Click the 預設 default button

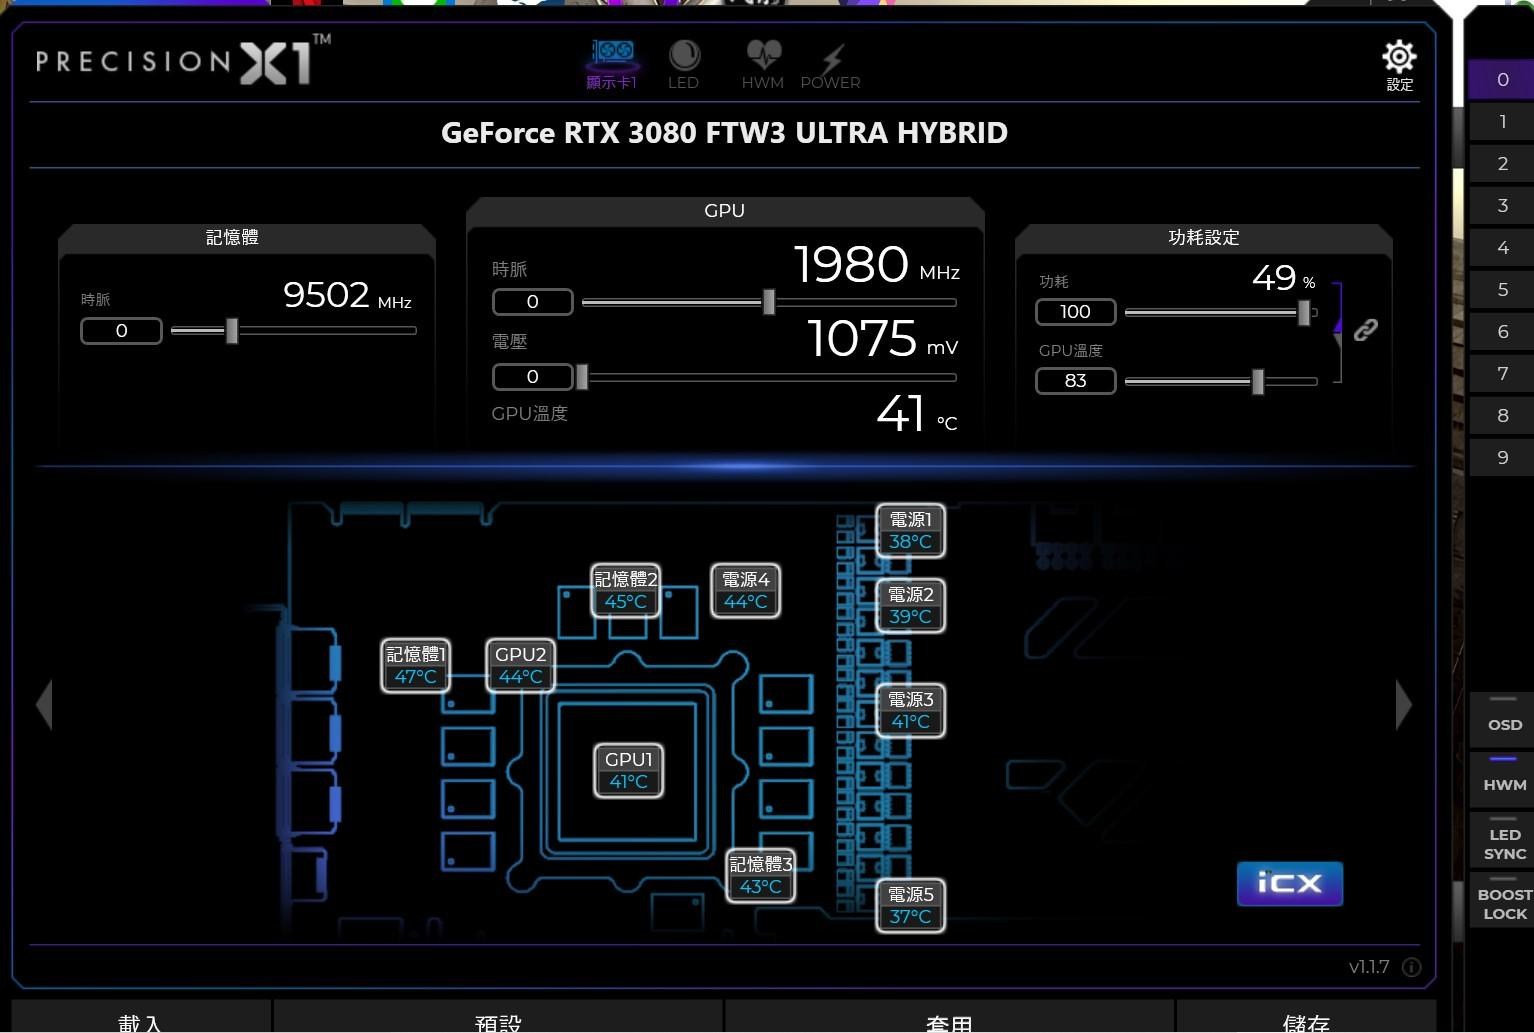pyautogui.click(x=498, y=1016)
